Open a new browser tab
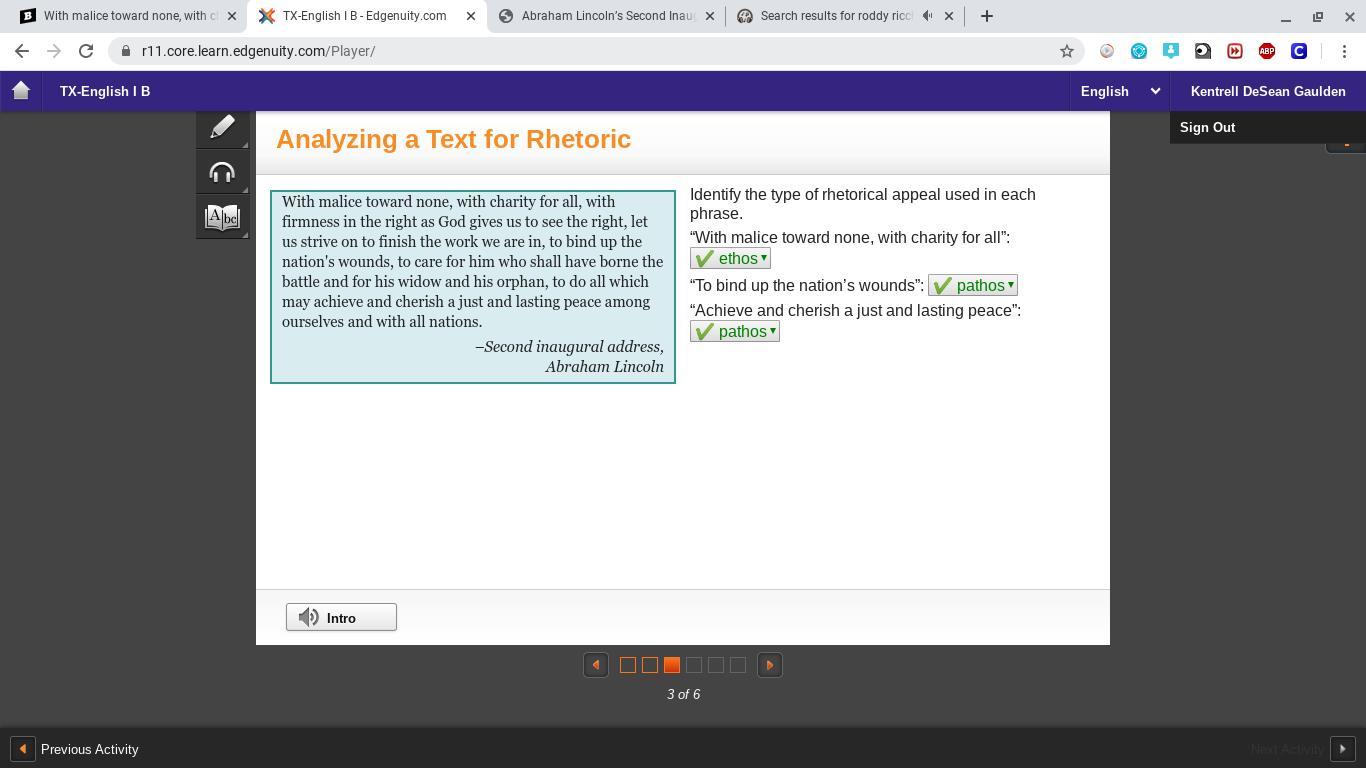The width and height of the screenshot is (1366, 768). click(x=987, y=16)
